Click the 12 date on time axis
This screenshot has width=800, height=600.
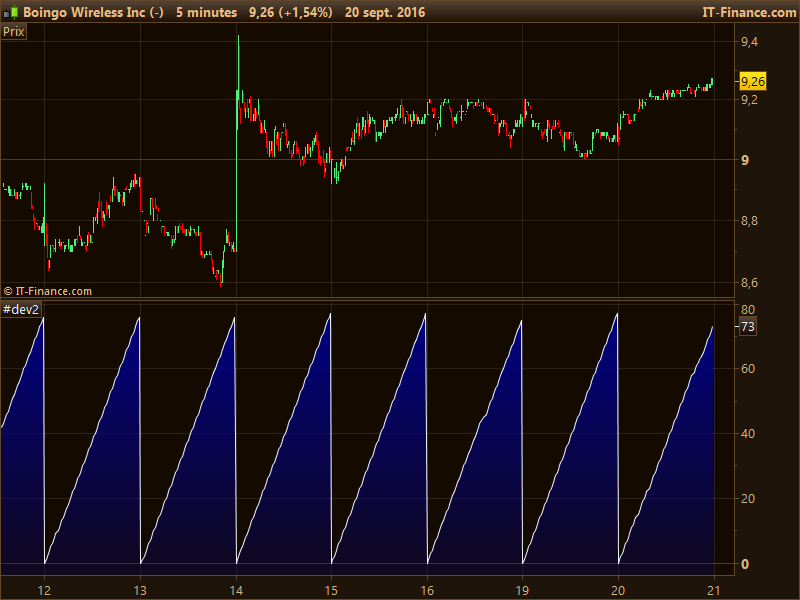click(x=44, y=590)
